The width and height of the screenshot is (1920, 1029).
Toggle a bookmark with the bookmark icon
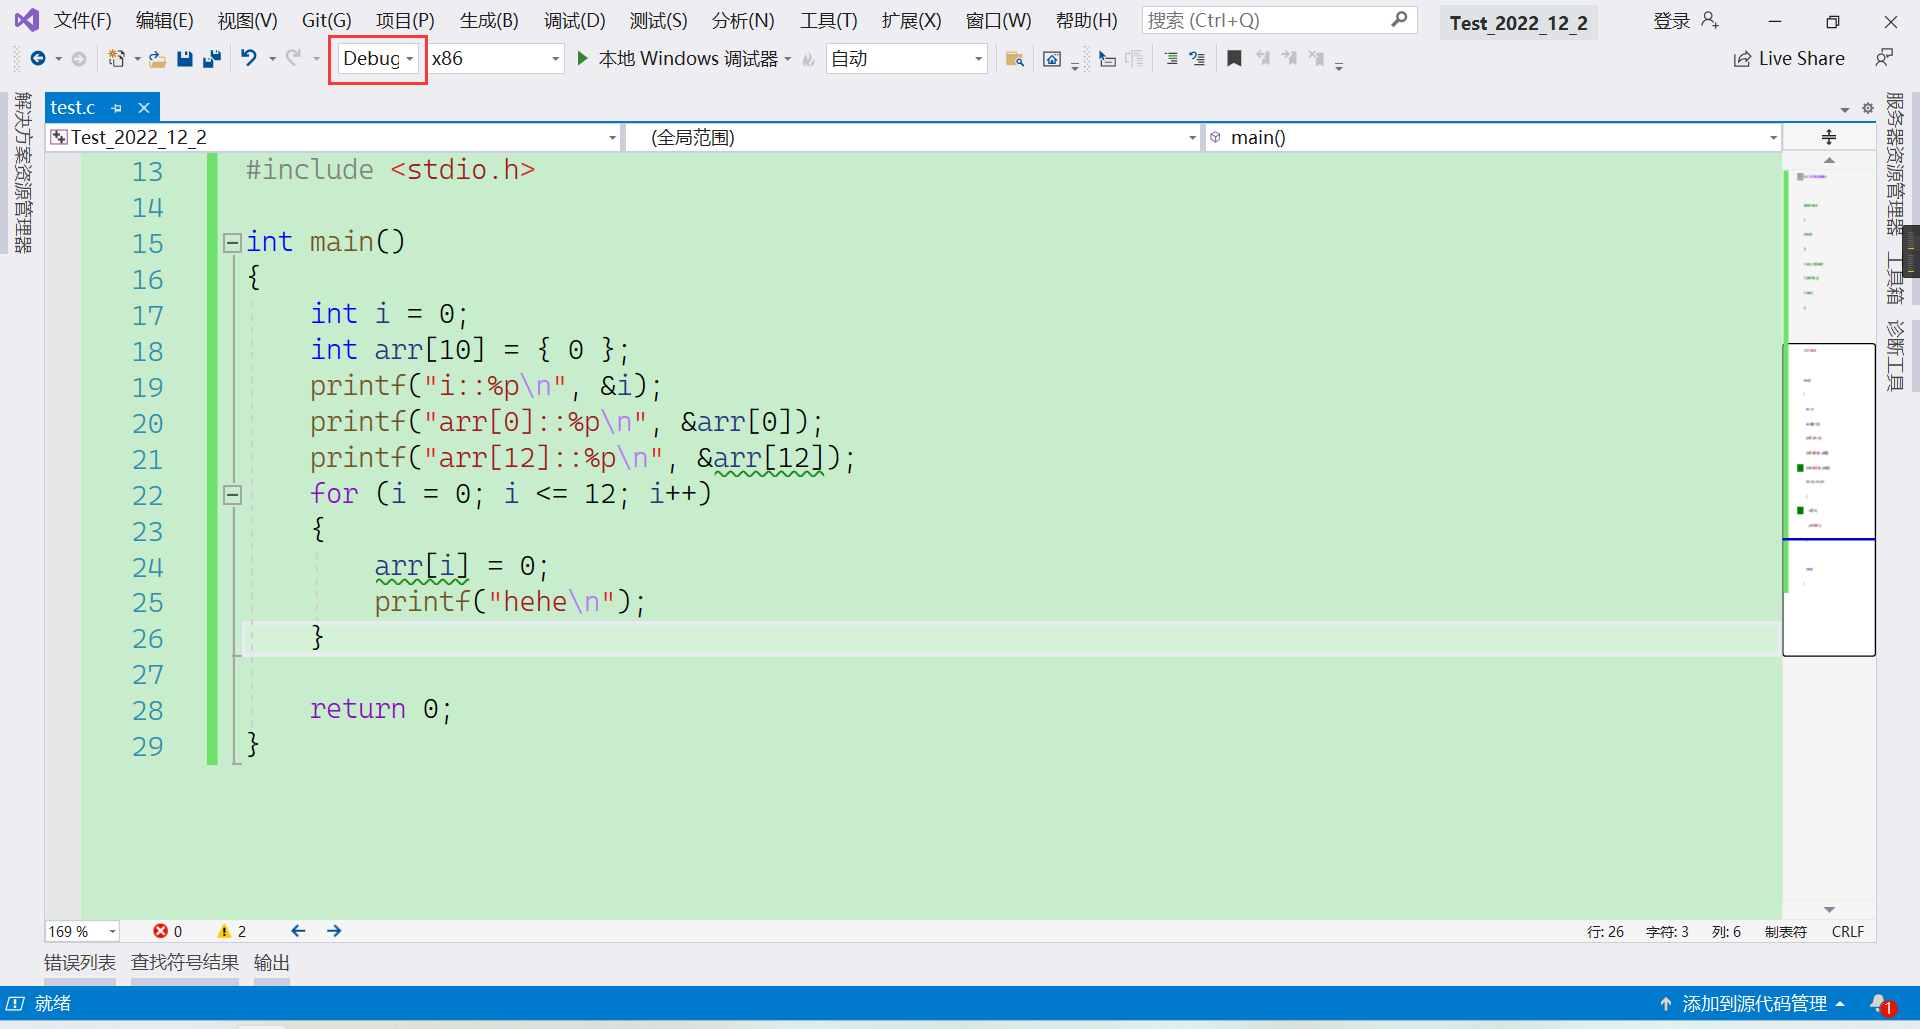pyautogui.click(x=1234, y=59)
